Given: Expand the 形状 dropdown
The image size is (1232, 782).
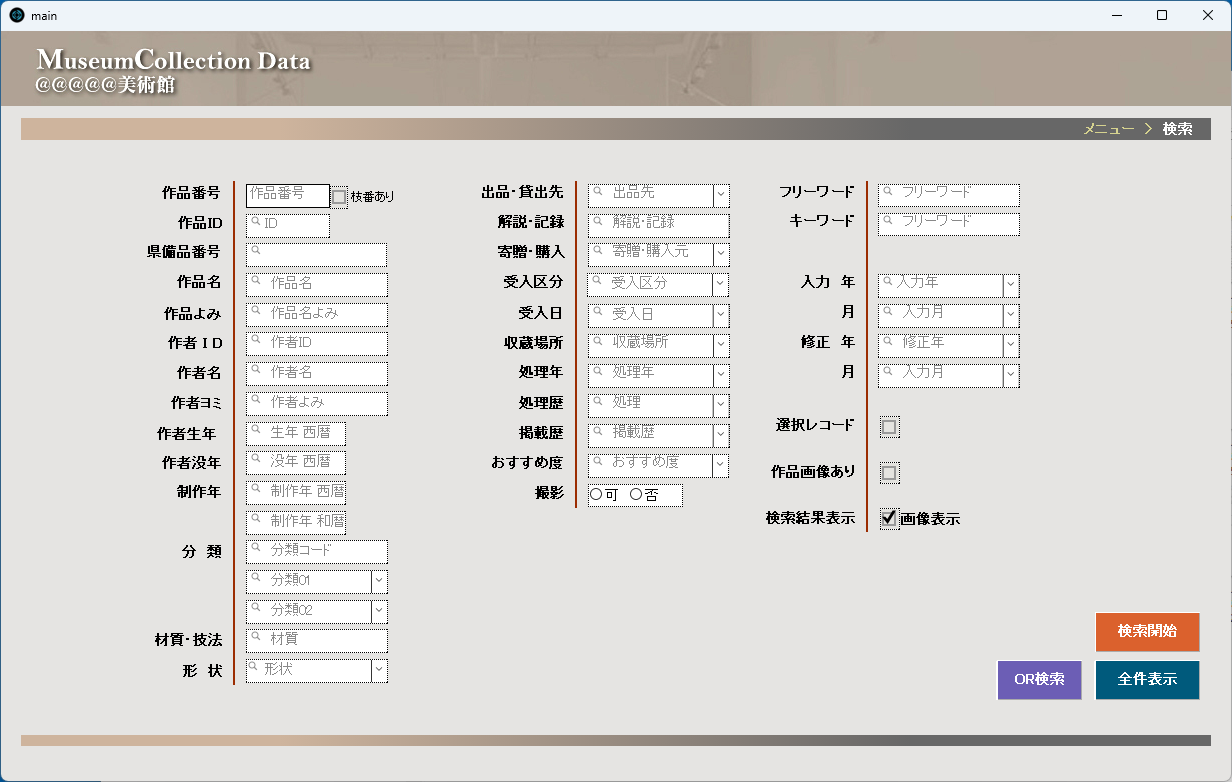Looking at the screenshot, I should [x=379, y=670].
